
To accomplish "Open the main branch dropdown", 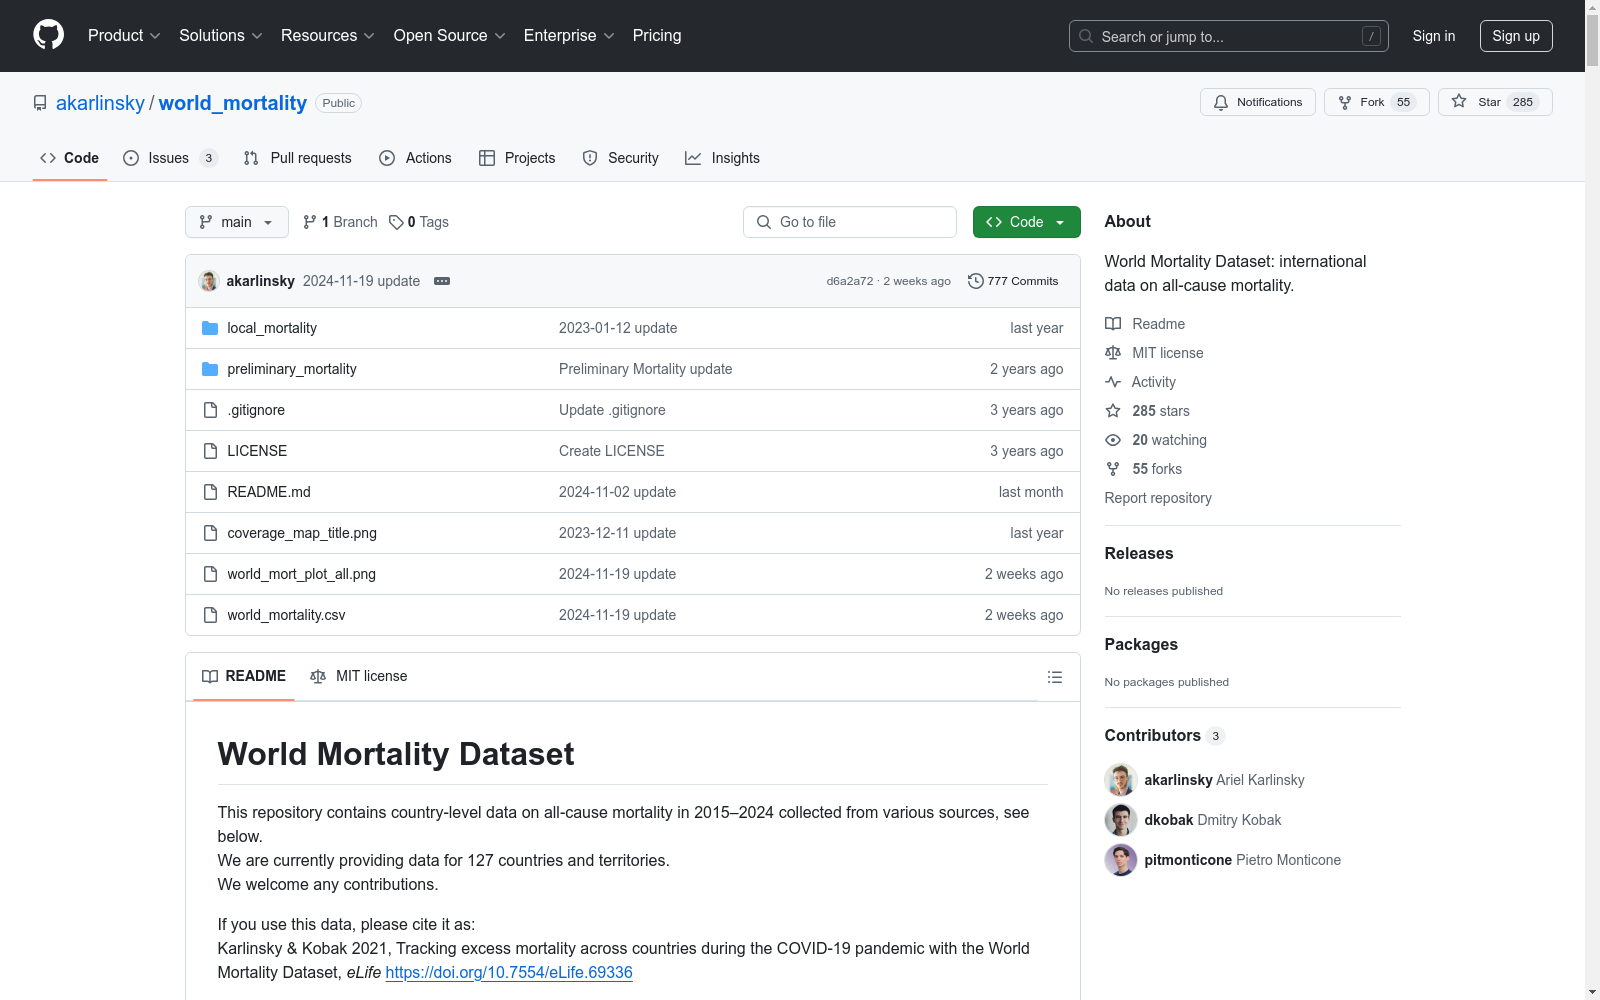I will point(236,222).
